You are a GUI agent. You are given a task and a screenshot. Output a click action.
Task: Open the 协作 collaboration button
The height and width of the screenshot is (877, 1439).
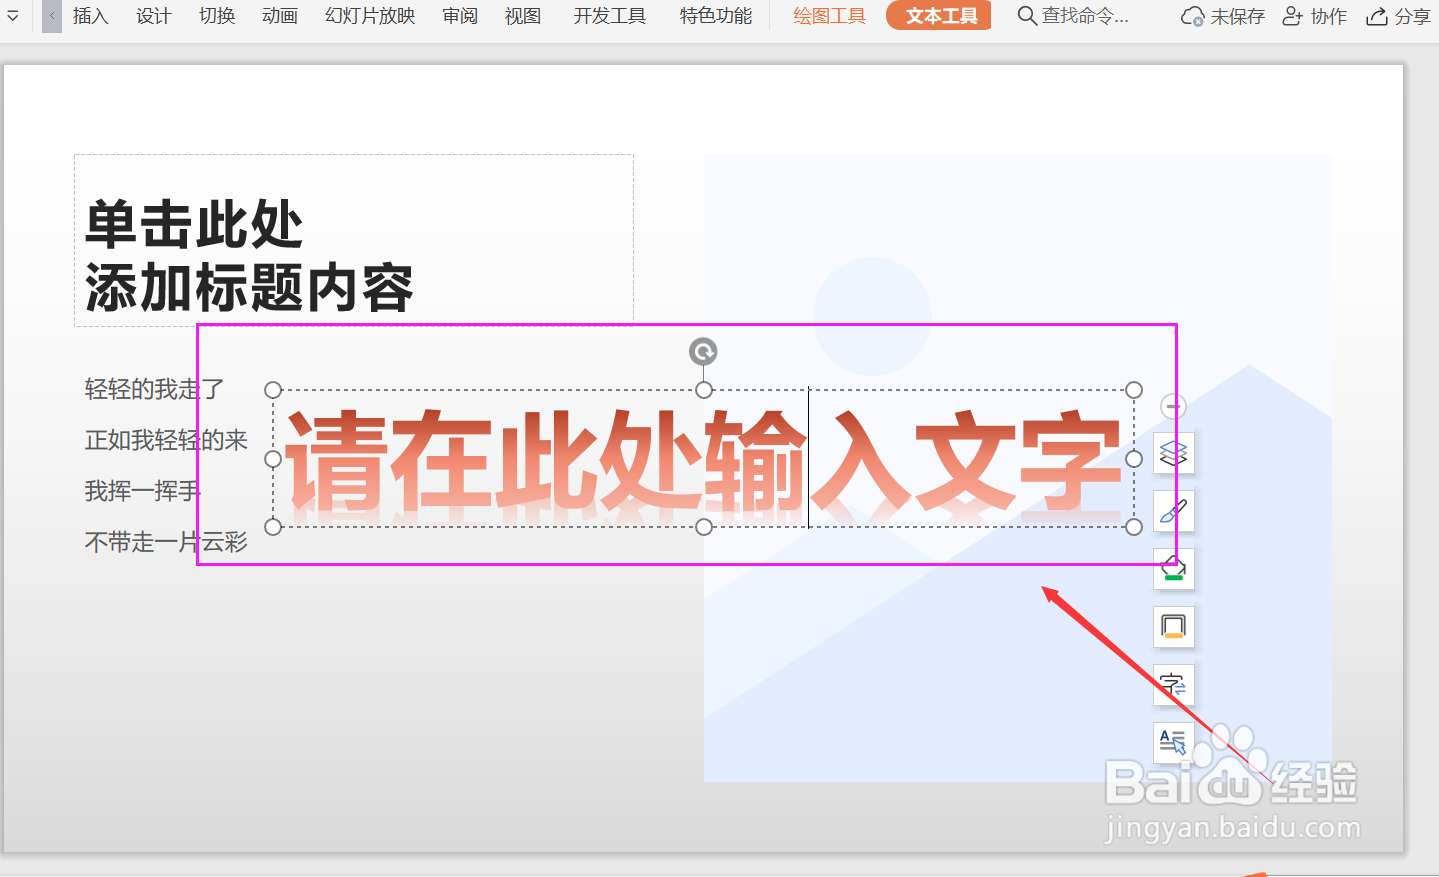pyautogui.click(x=1315, y=17)
